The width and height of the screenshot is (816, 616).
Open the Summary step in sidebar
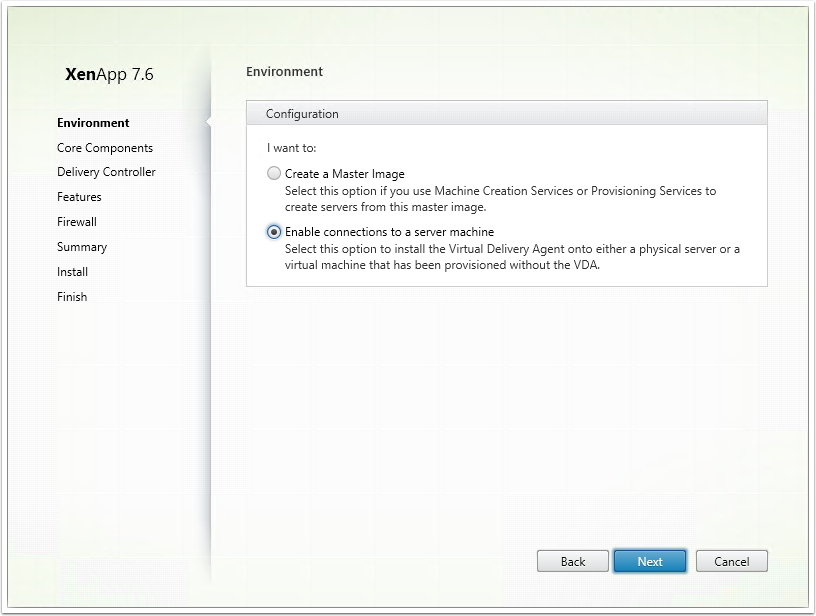coord(82,247)
